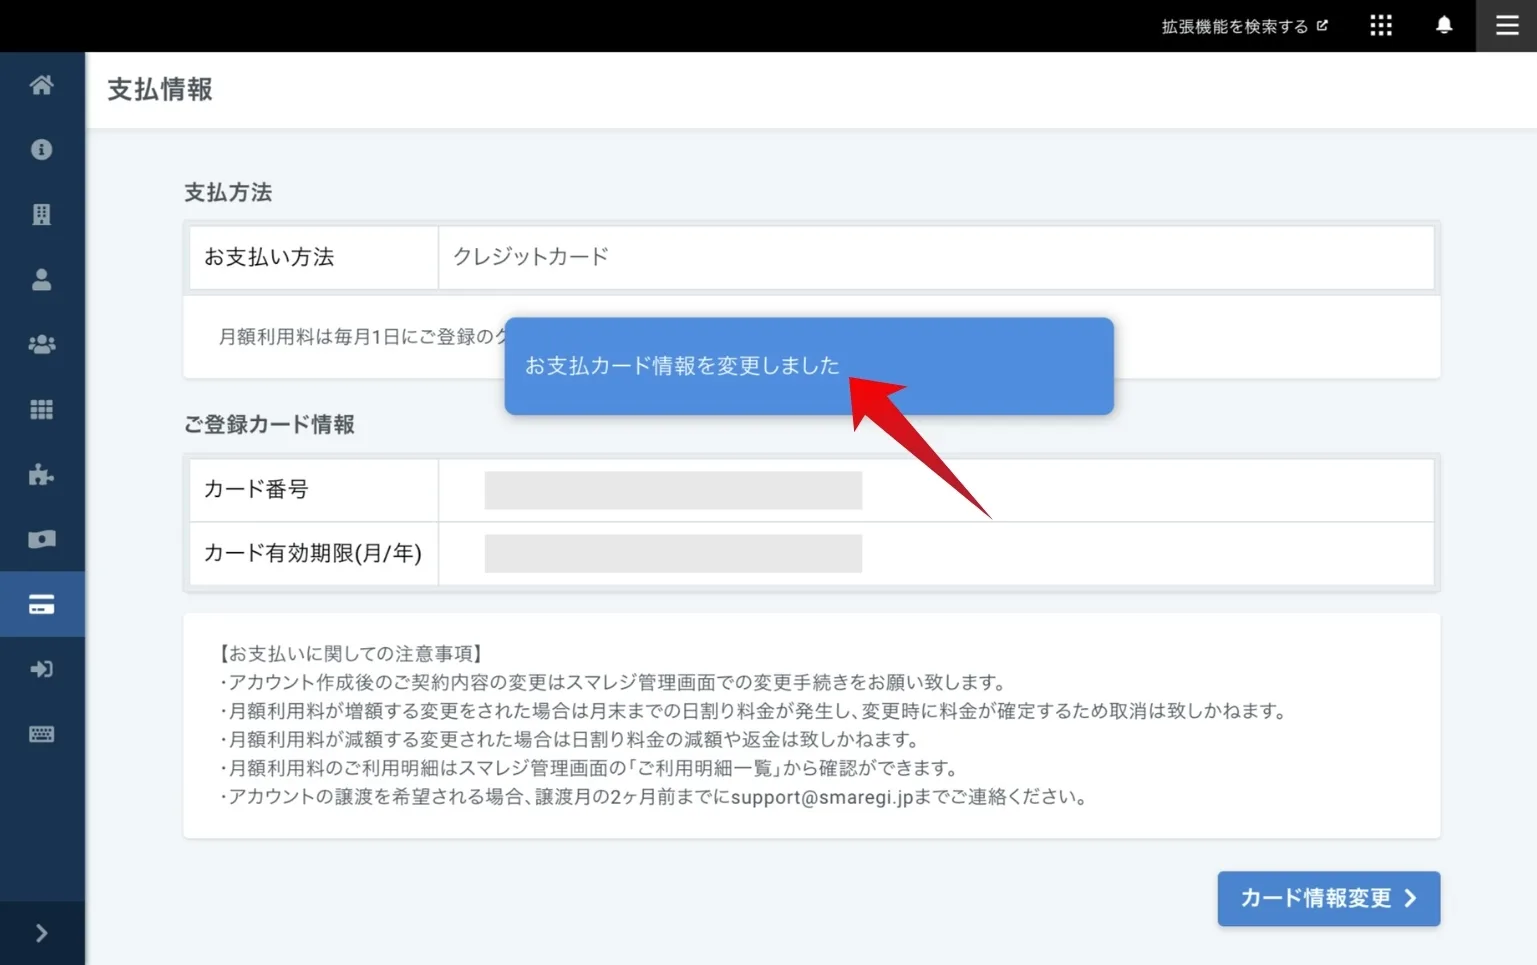
Task: Open the keyboard icon in sidebar
Action: 41,735
